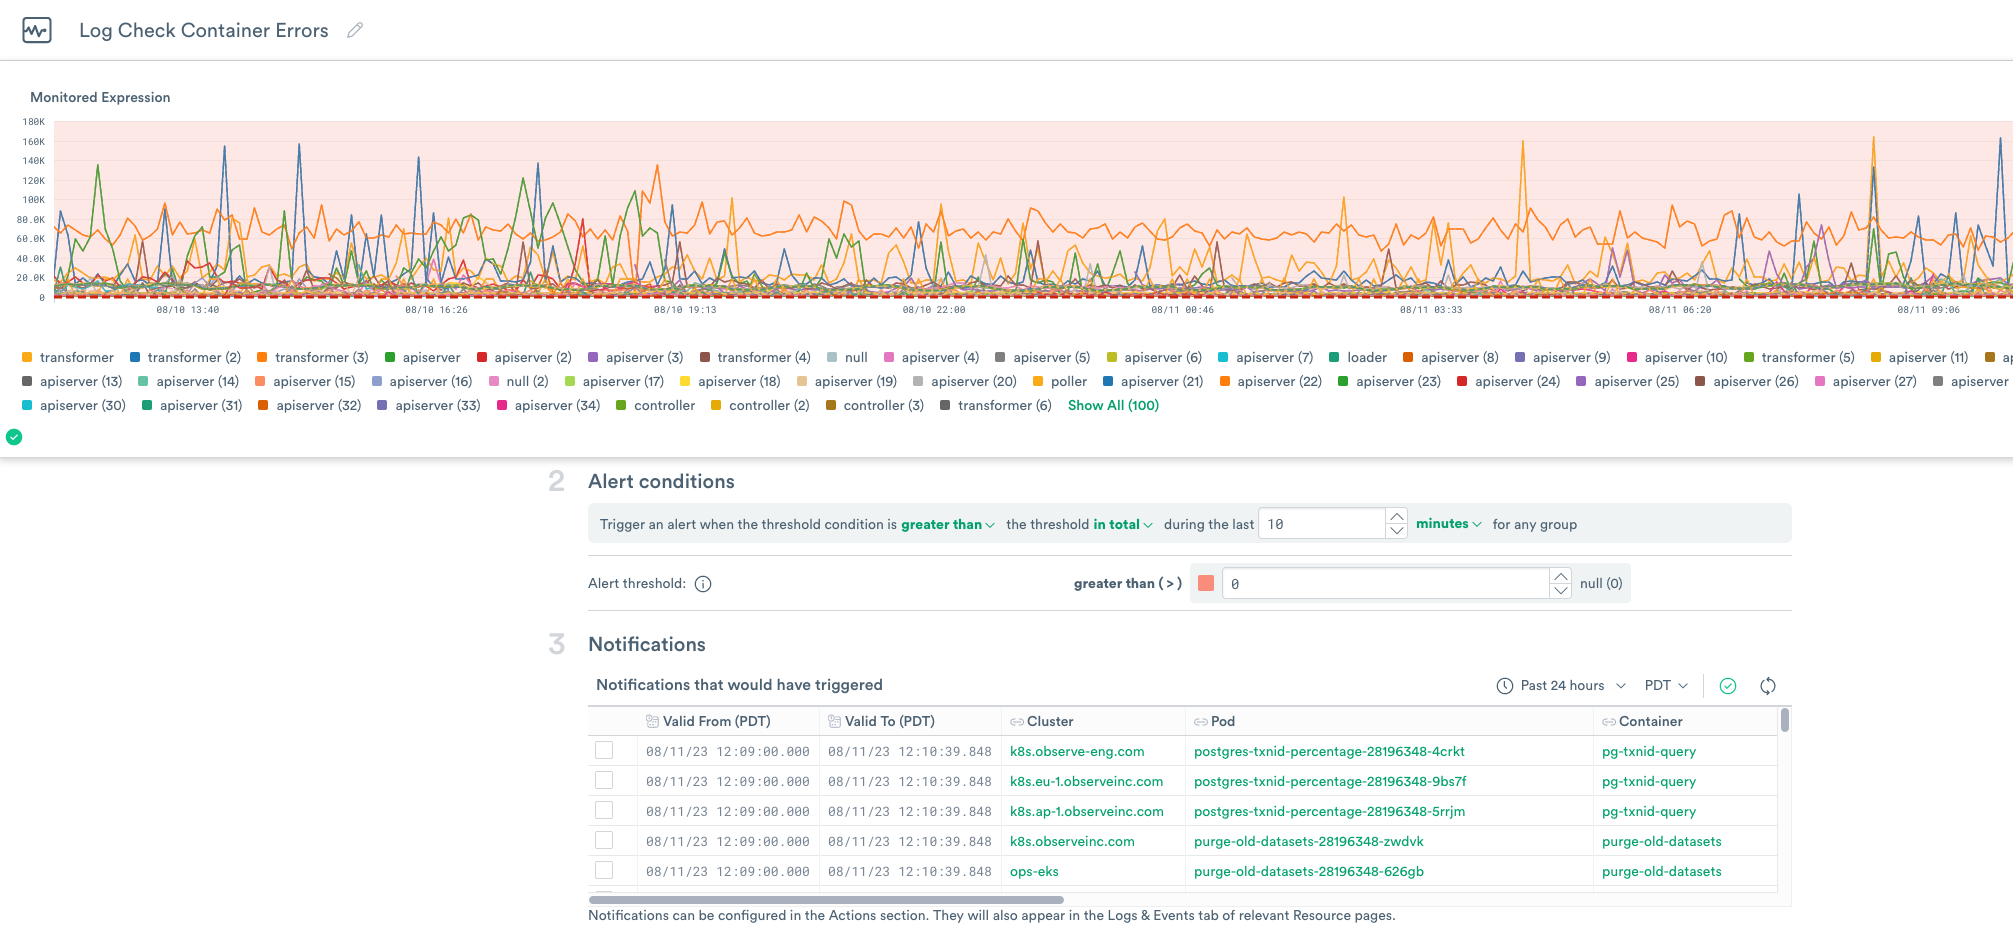Open pg-txnid-query container in first row
This screenshot has height=931, width=2013.
(x=1649, y=751)
